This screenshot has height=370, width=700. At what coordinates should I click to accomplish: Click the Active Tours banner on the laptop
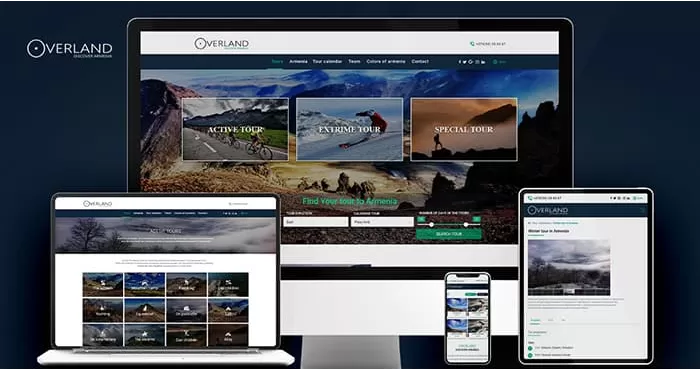point(165,235)
